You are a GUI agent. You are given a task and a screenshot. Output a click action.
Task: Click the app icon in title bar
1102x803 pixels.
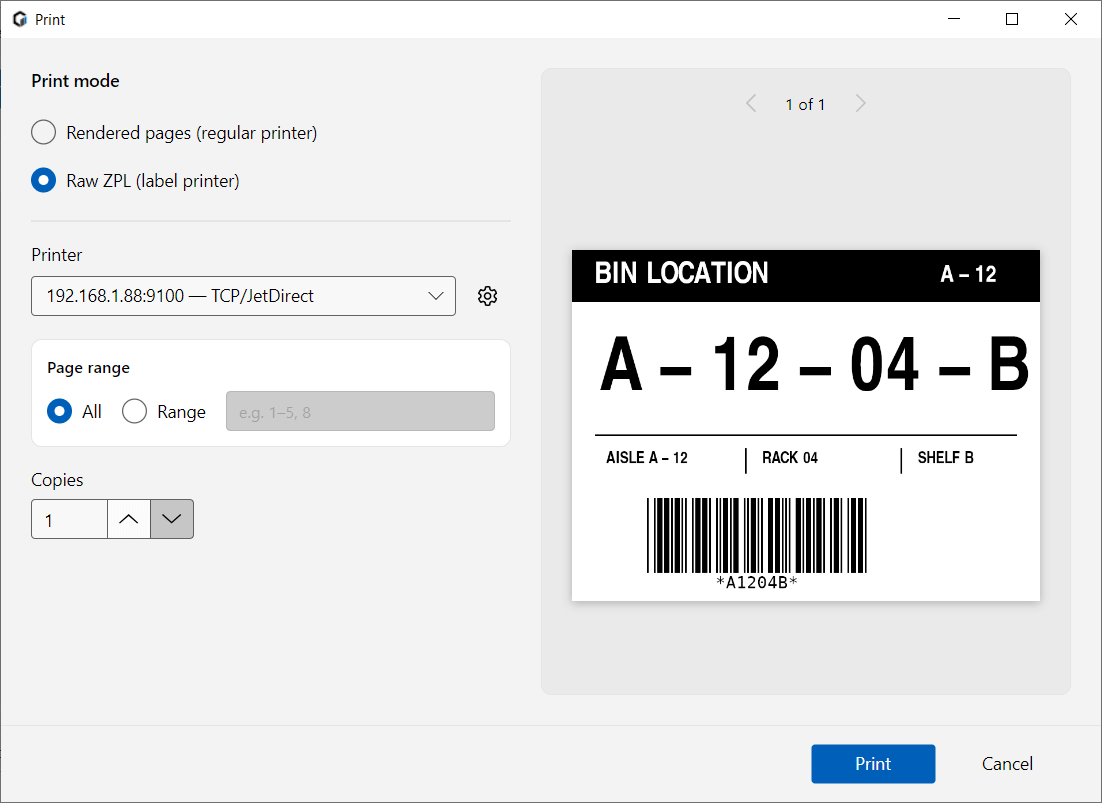click(20, 20)
